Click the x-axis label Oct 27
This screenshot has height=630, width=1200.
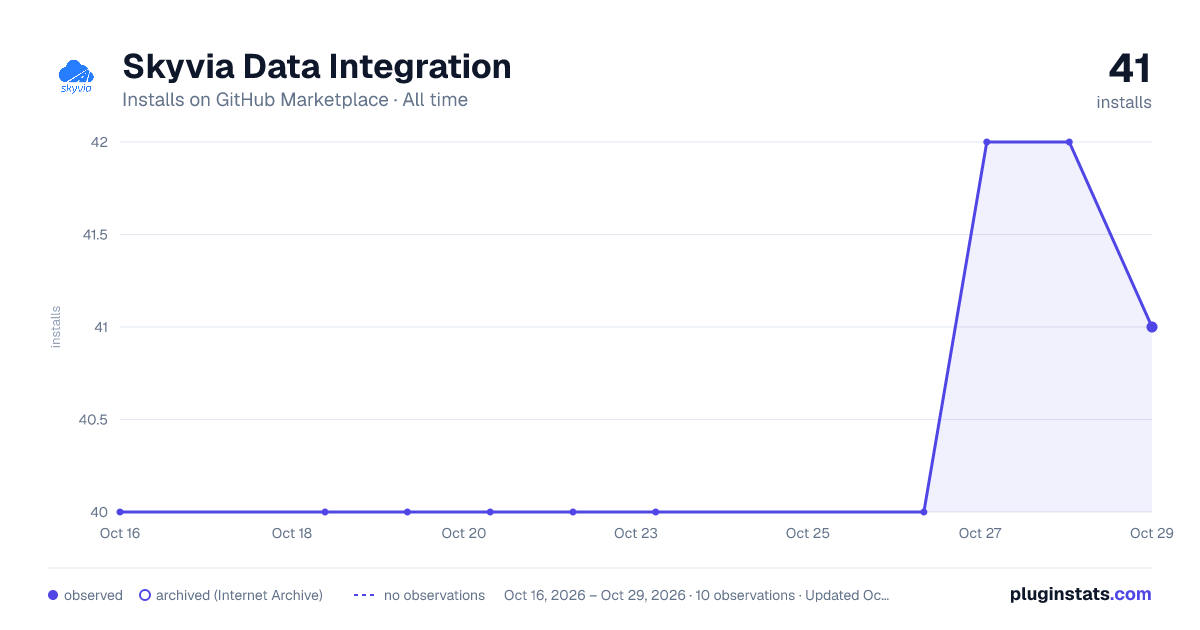coord(980,533)
